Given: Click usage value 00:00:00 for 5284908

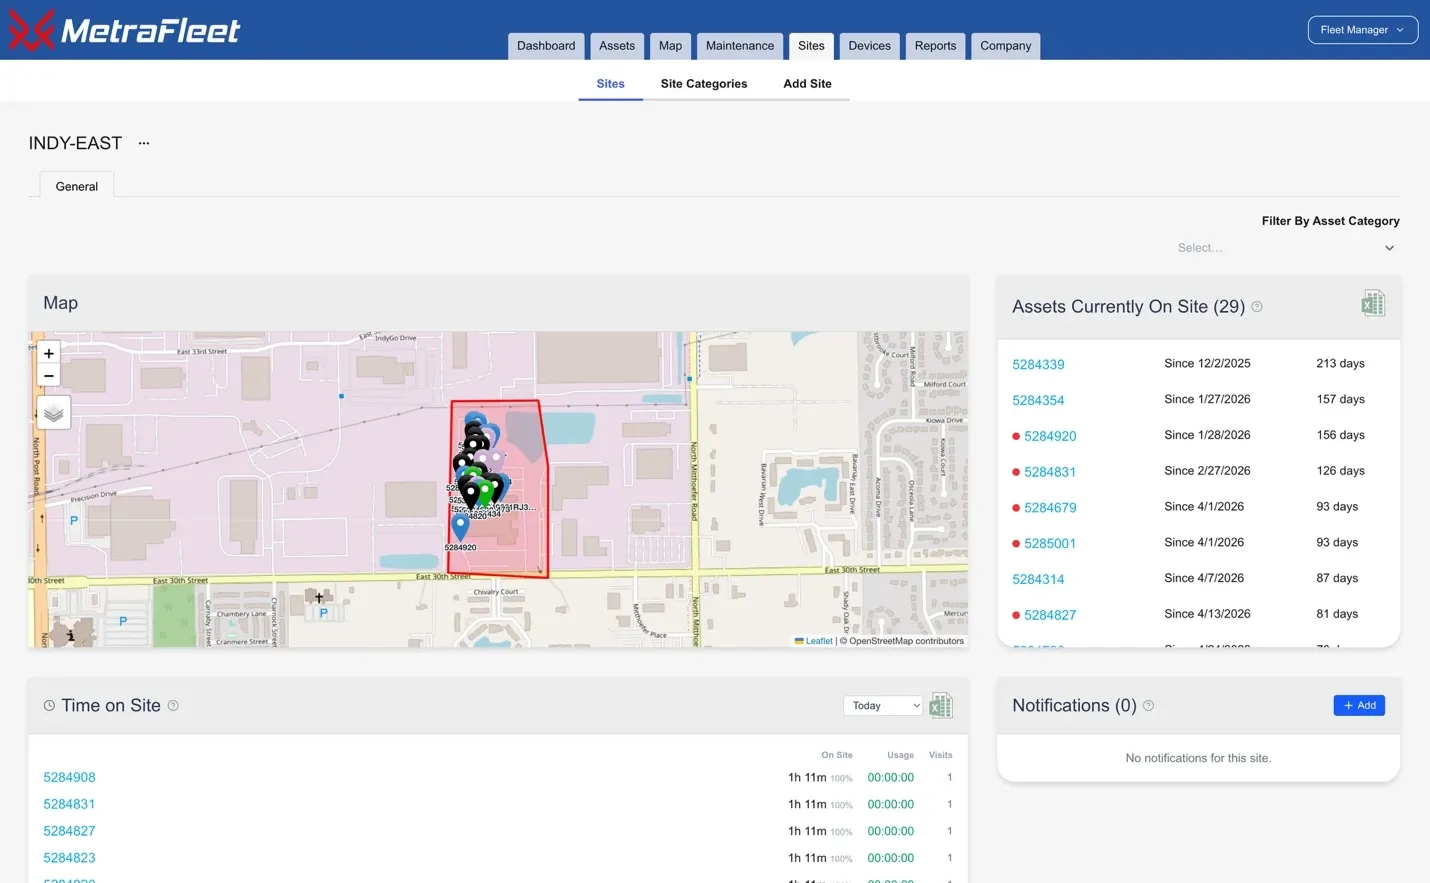Looking at the screenshot, I should pos(890,777).
